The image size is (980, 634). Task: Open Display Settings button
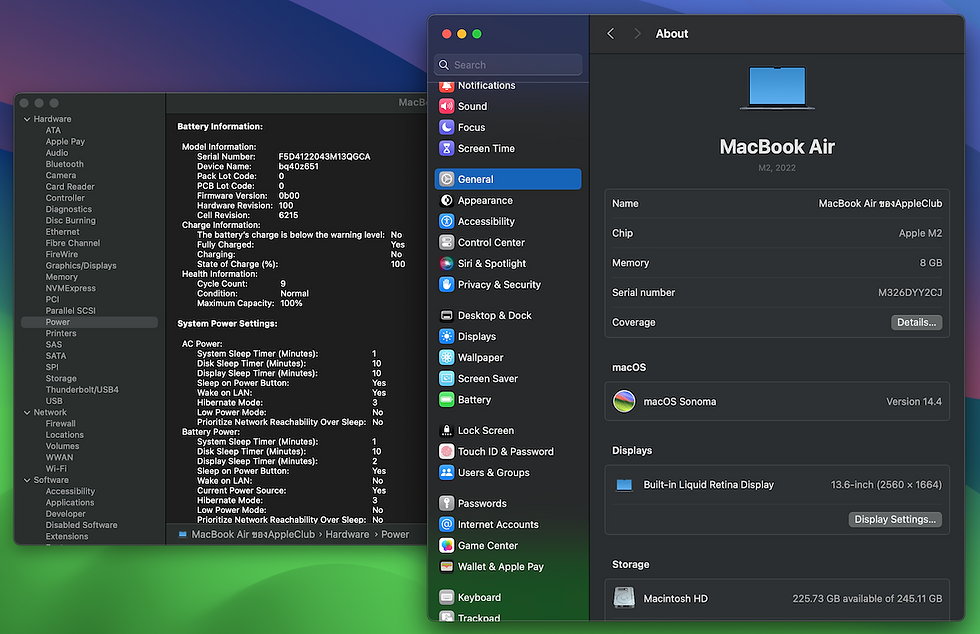tap(895, 520)
